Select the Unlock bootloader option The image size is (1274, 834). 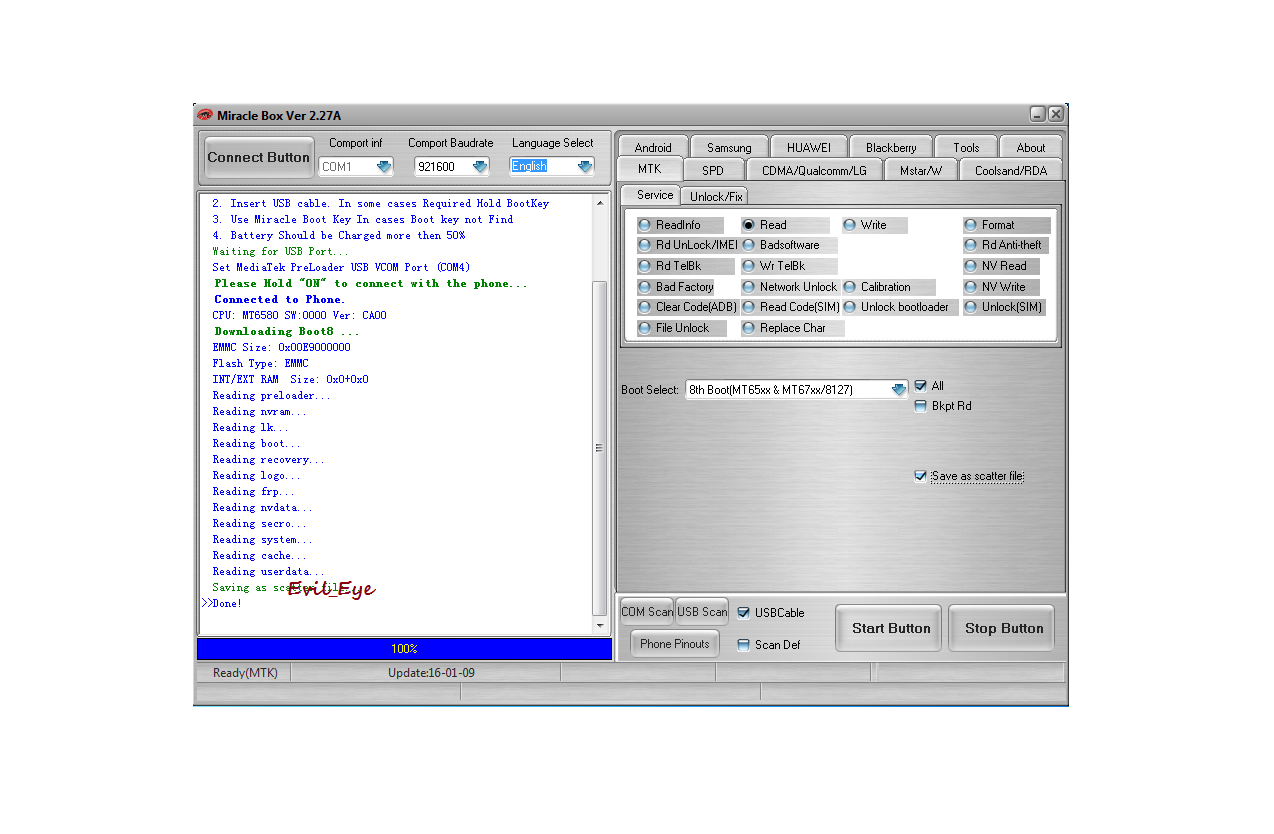click(898, 307)
